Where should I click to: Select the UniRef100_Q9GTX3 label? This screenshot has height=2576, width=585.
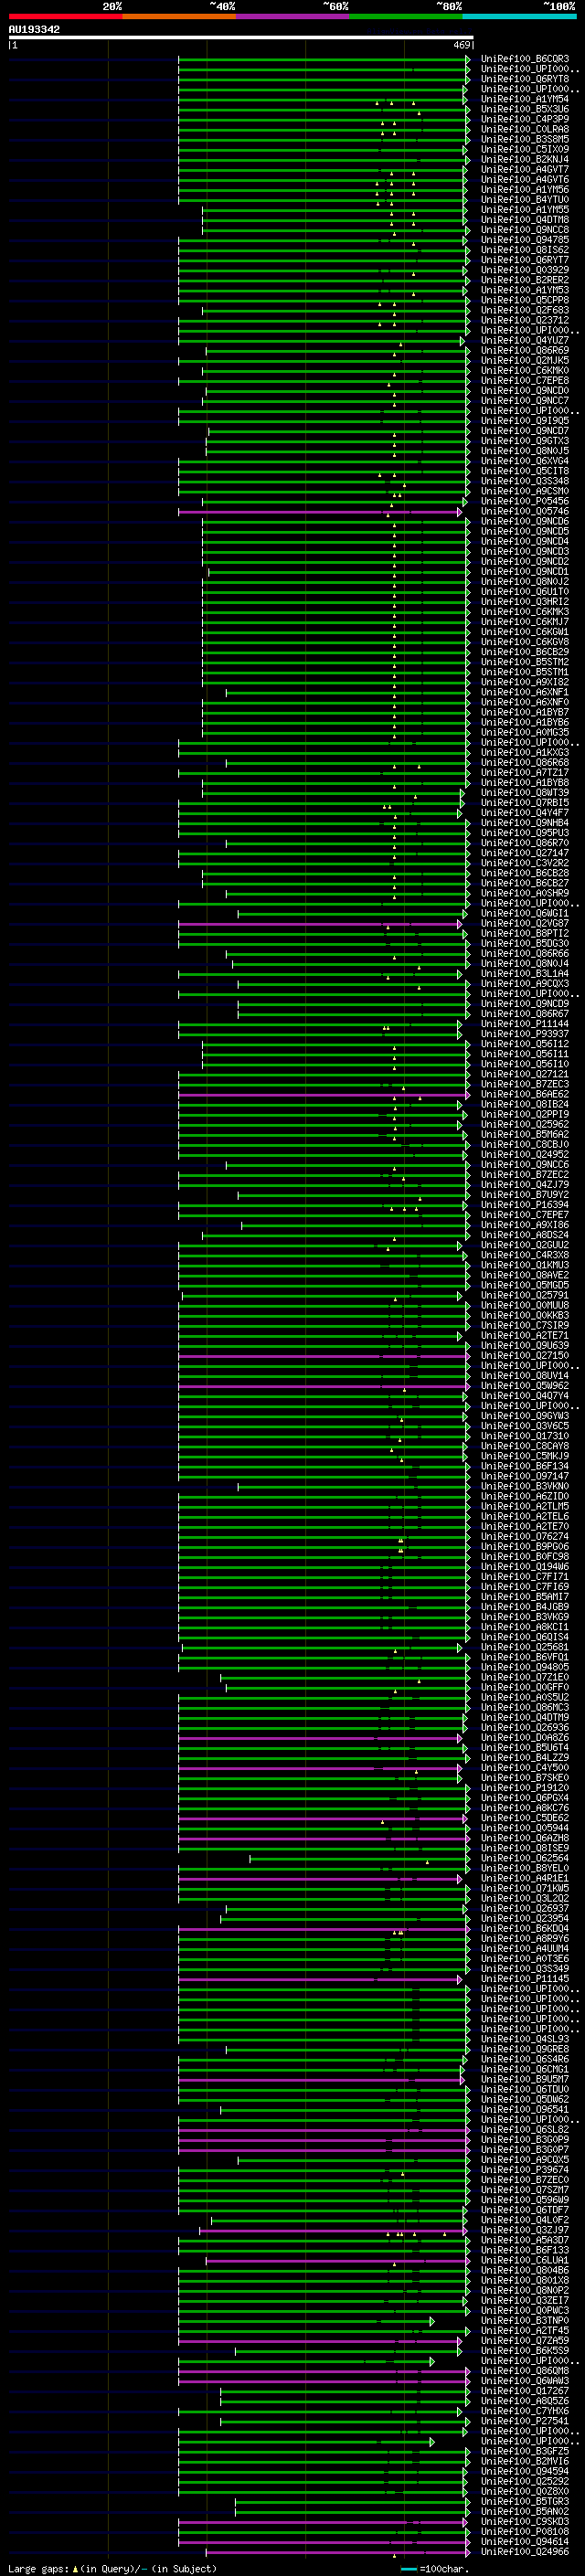pos(525,441)
